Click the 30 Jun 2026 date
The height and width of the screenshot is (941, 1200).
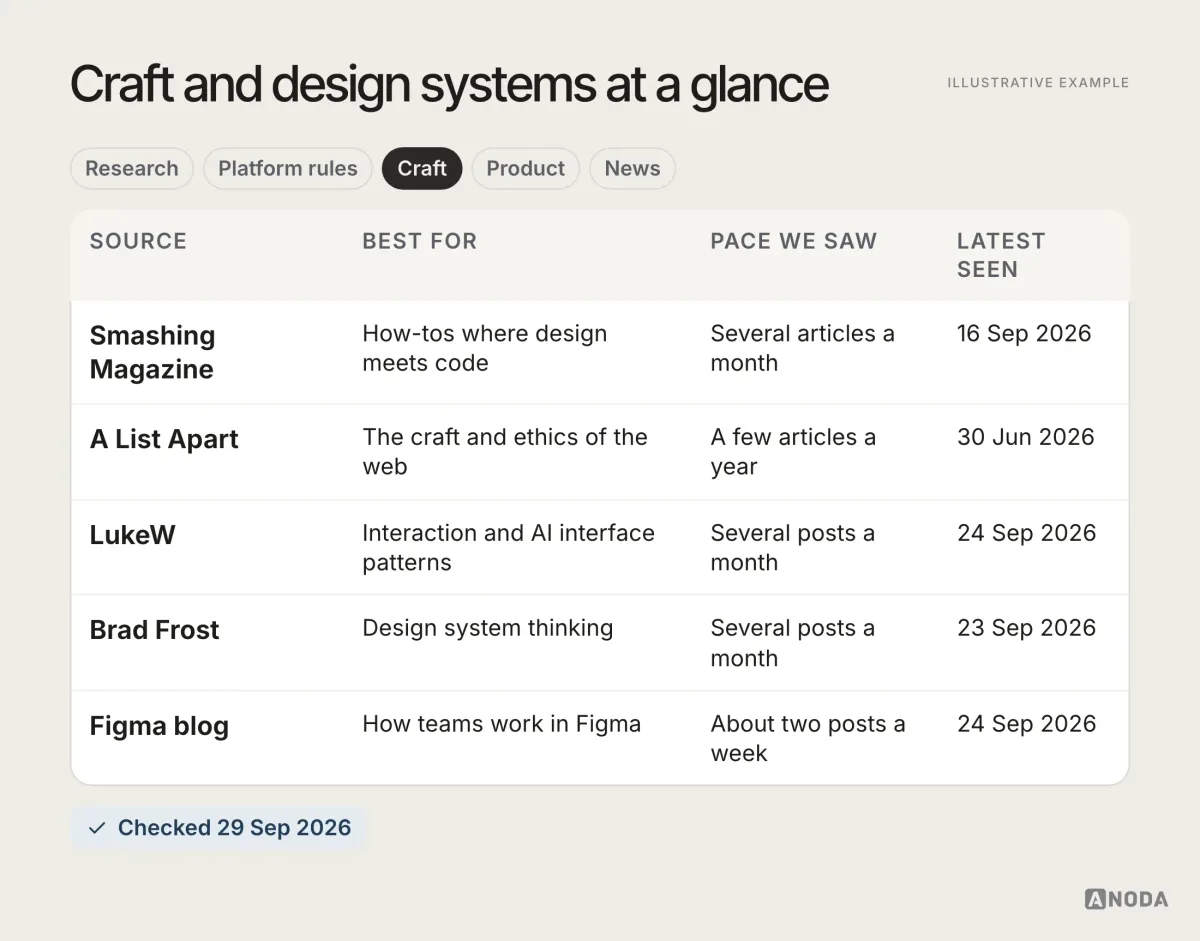coord(1026,437)
